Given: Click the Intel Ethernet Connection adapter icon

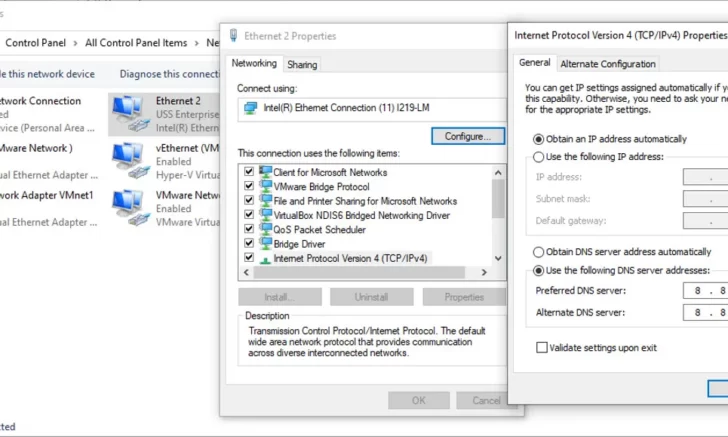Looking at the screenshot, I should 251,108.
